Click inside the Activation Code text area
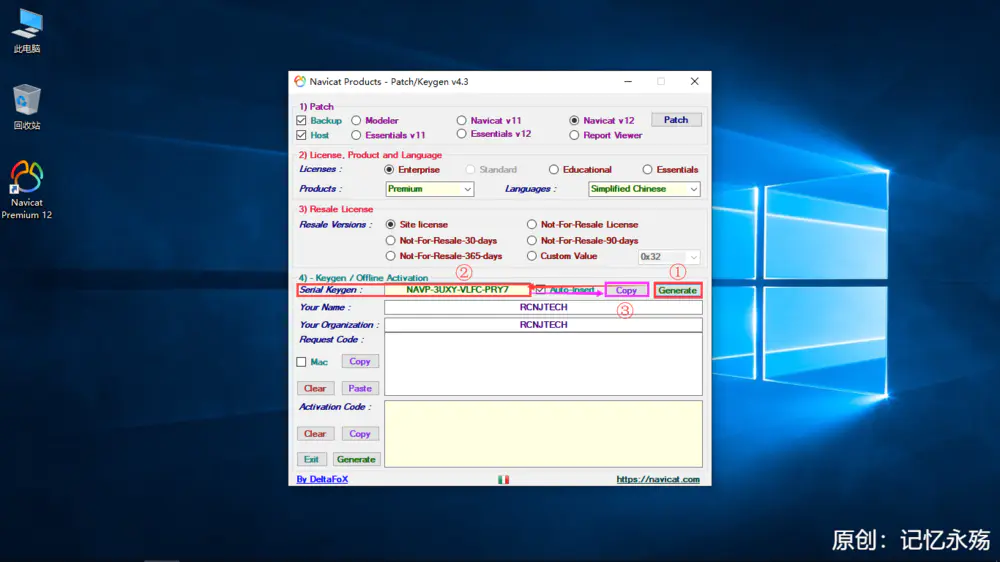Viewport: 1000px width, 562px height. point(543,434)
